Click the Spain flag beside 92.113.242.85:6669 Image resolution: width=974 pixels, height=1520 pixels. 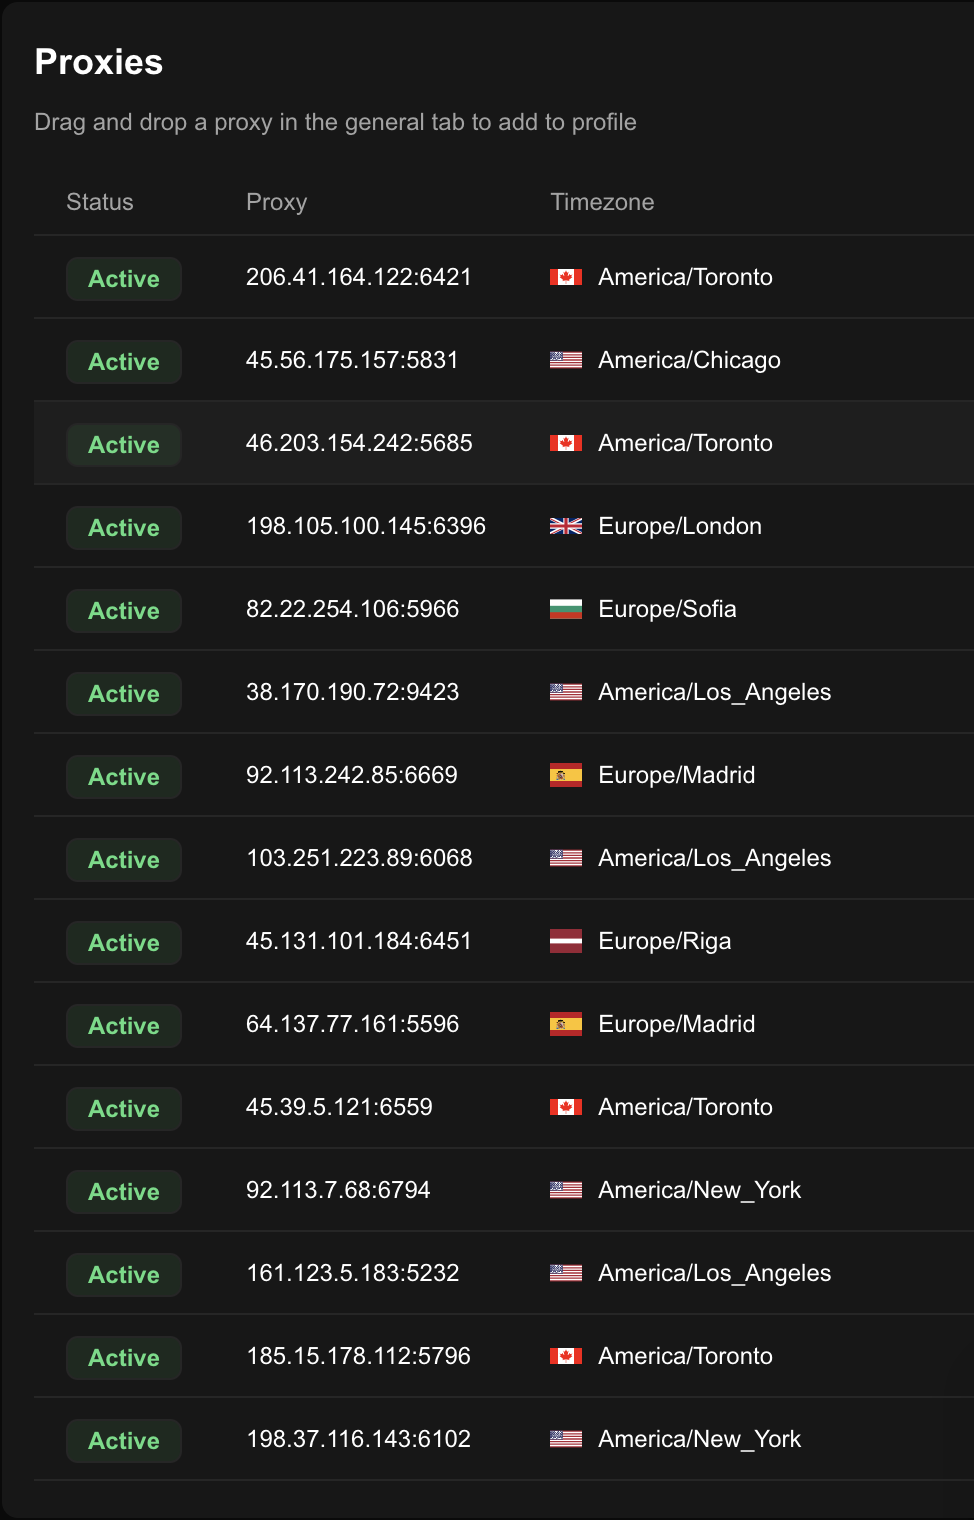[x=566, y=775]
